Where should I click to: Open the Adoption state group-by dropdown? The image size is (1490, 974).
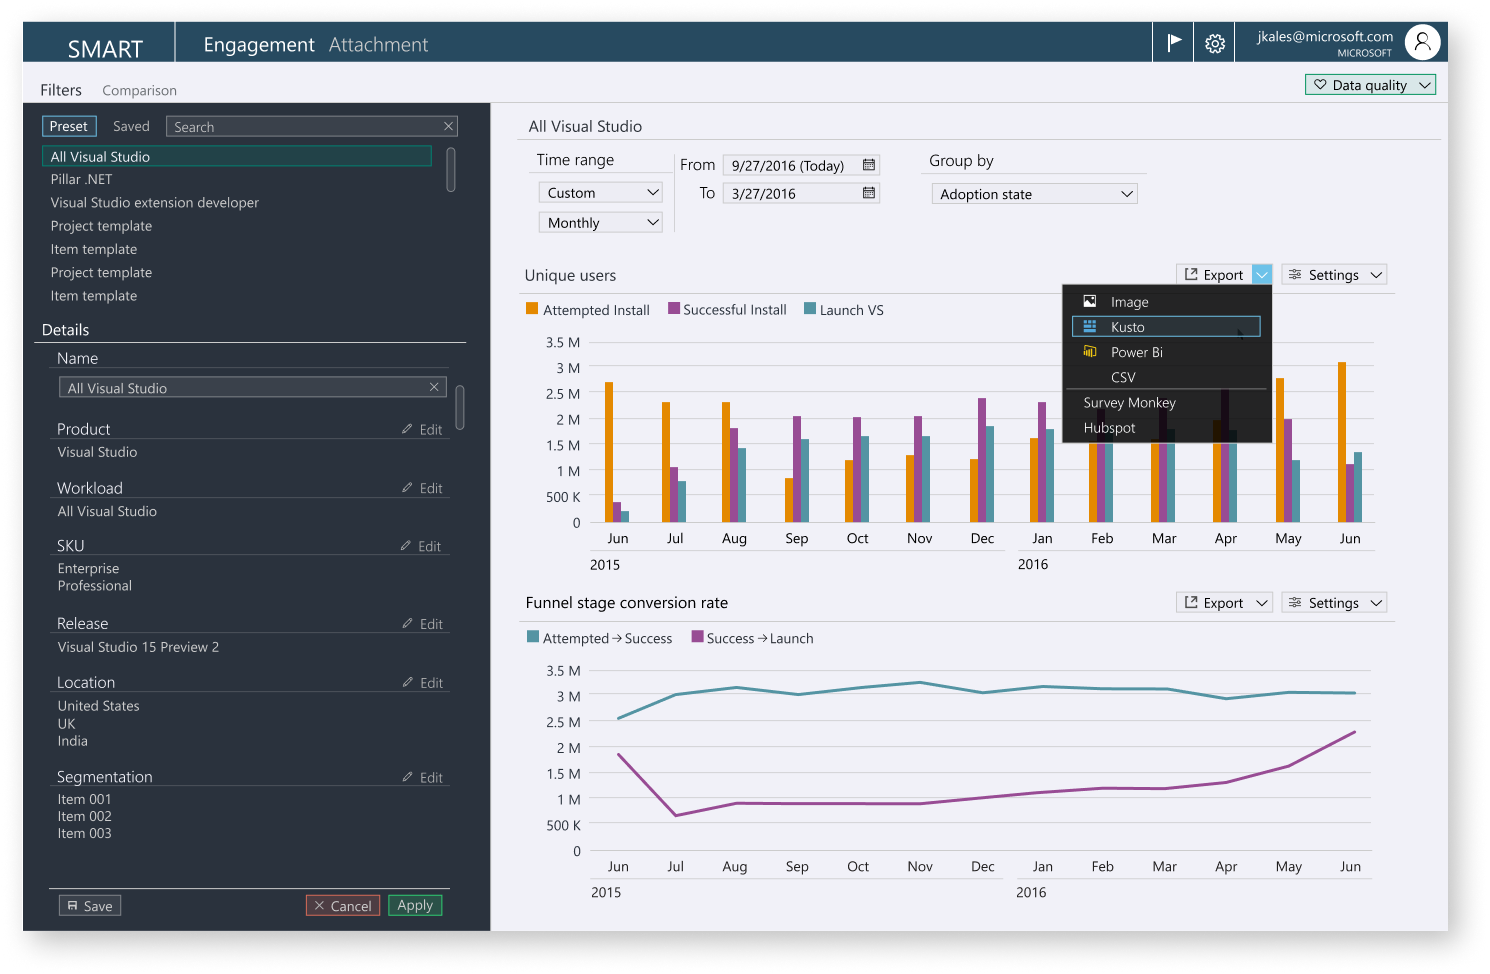point(1034,194)
